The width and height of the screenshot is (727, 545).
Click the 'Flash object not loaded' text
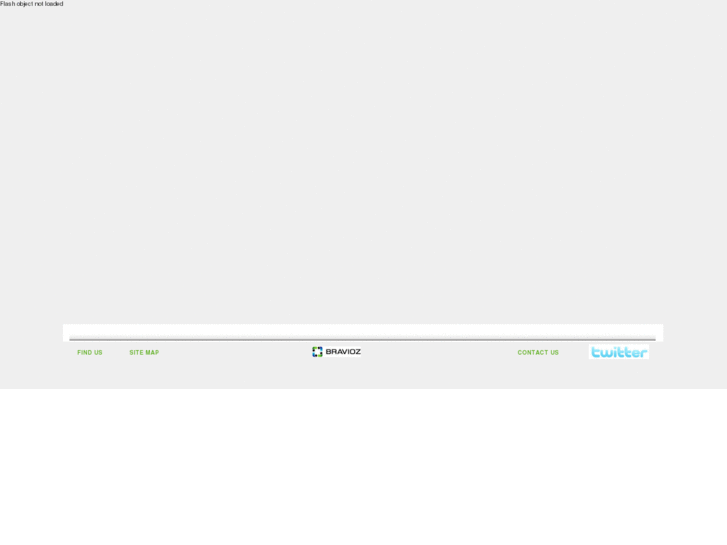[x=32, y=4]
